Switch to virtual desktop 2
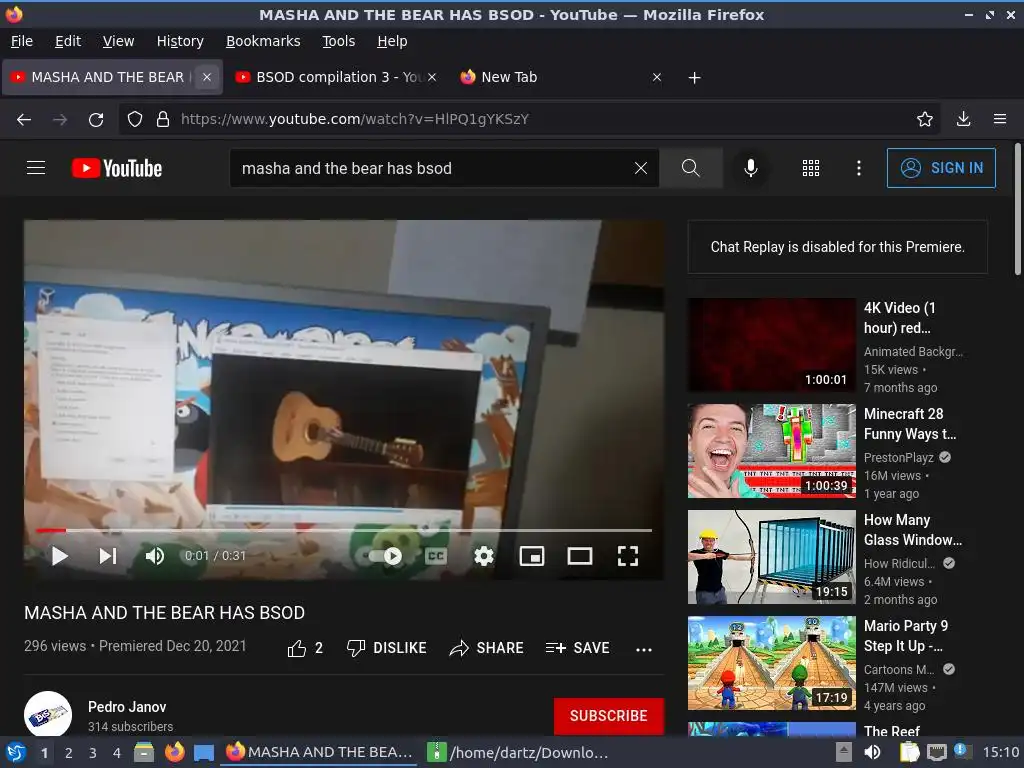Viewport: 1024px width, 768px height. [x=68, y=753]
